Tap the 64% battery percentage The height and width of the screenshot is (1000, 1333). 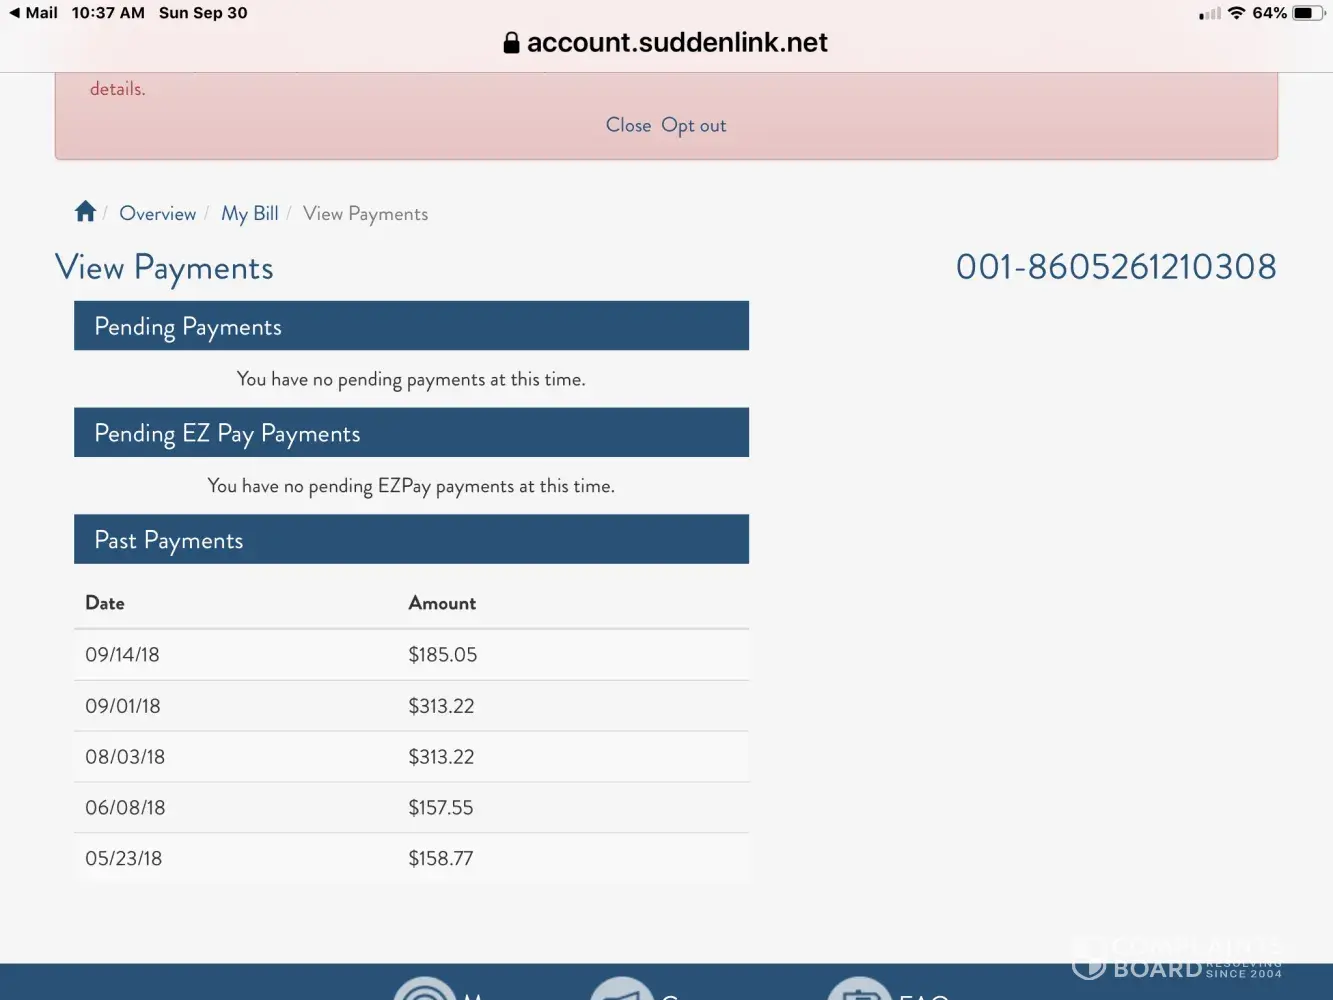[x=1270, y=13]
